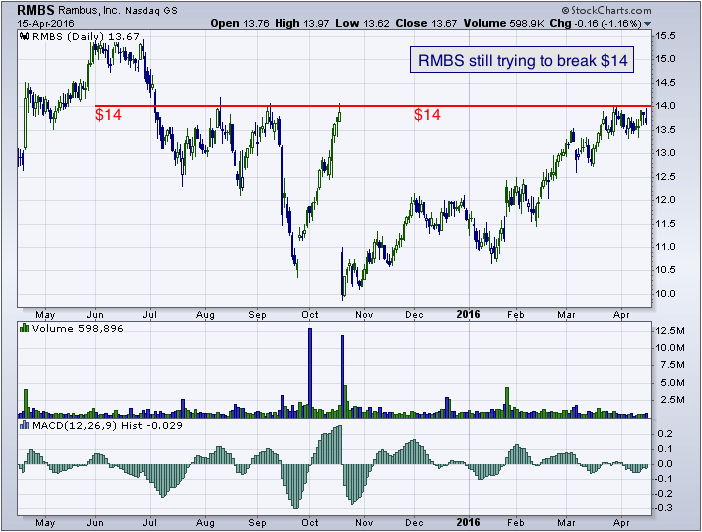Select the 'RMBS still trying to break $14' annotation box

click(x=522, y=60)
